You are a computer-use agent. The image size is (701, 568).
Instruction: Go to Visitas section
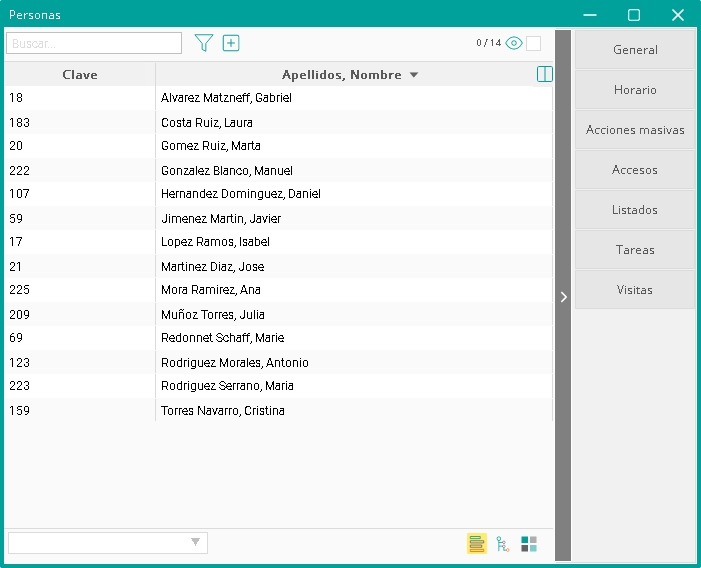tap(635, 290)
